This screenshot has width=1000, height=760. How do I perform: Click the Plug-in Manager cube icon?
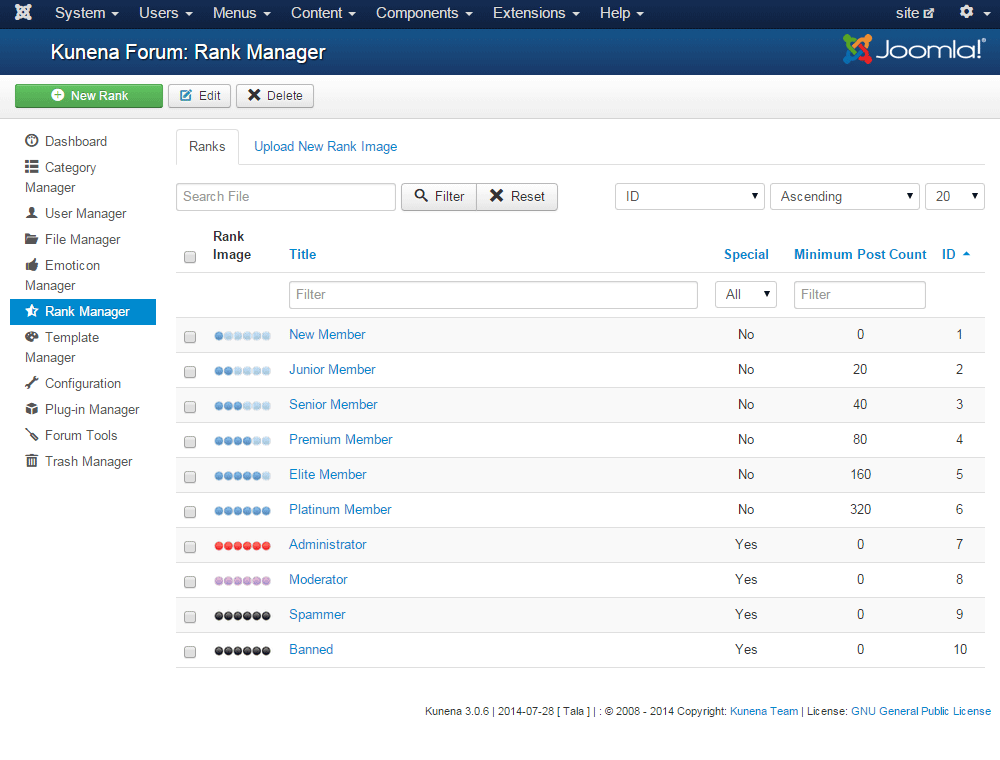tap(31, 409)
